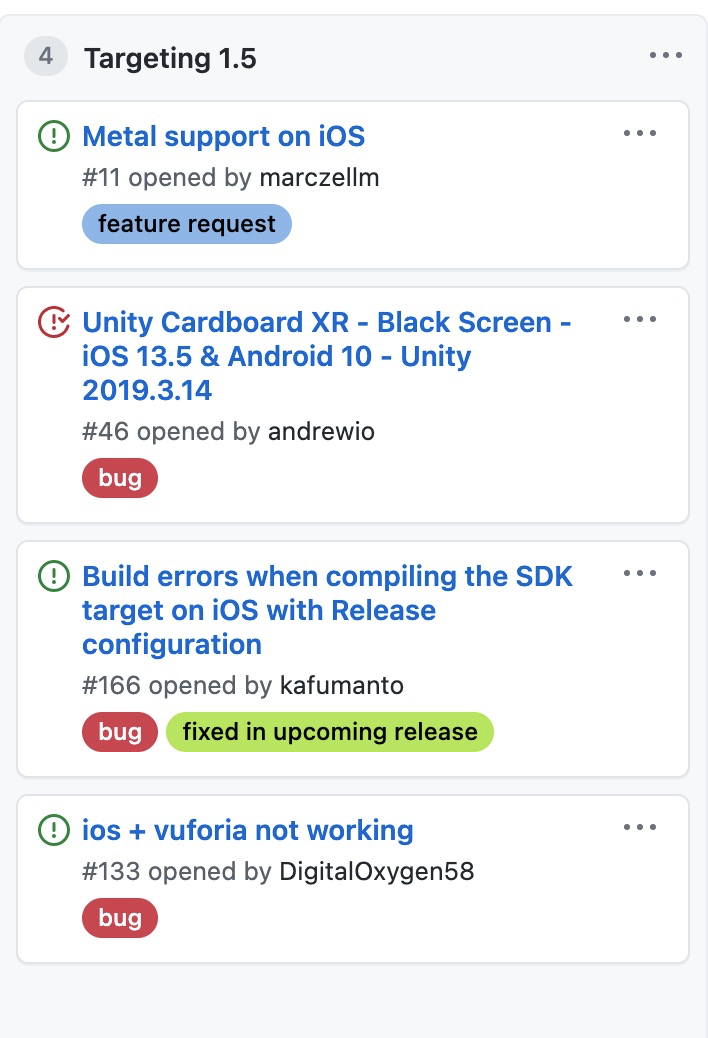Click the open issue icon beside ios + vuforia
The width and height of the screenshot is (708, 1038).
[x=52, y=829]
